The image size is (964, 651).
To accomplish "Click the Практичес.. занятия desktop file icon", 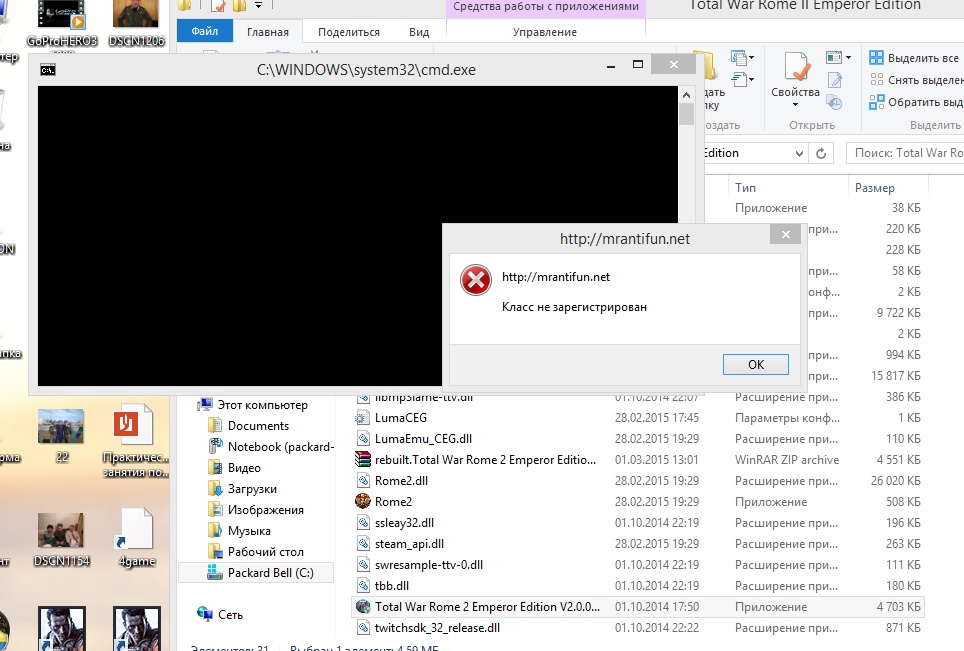I will click(133, 424).
